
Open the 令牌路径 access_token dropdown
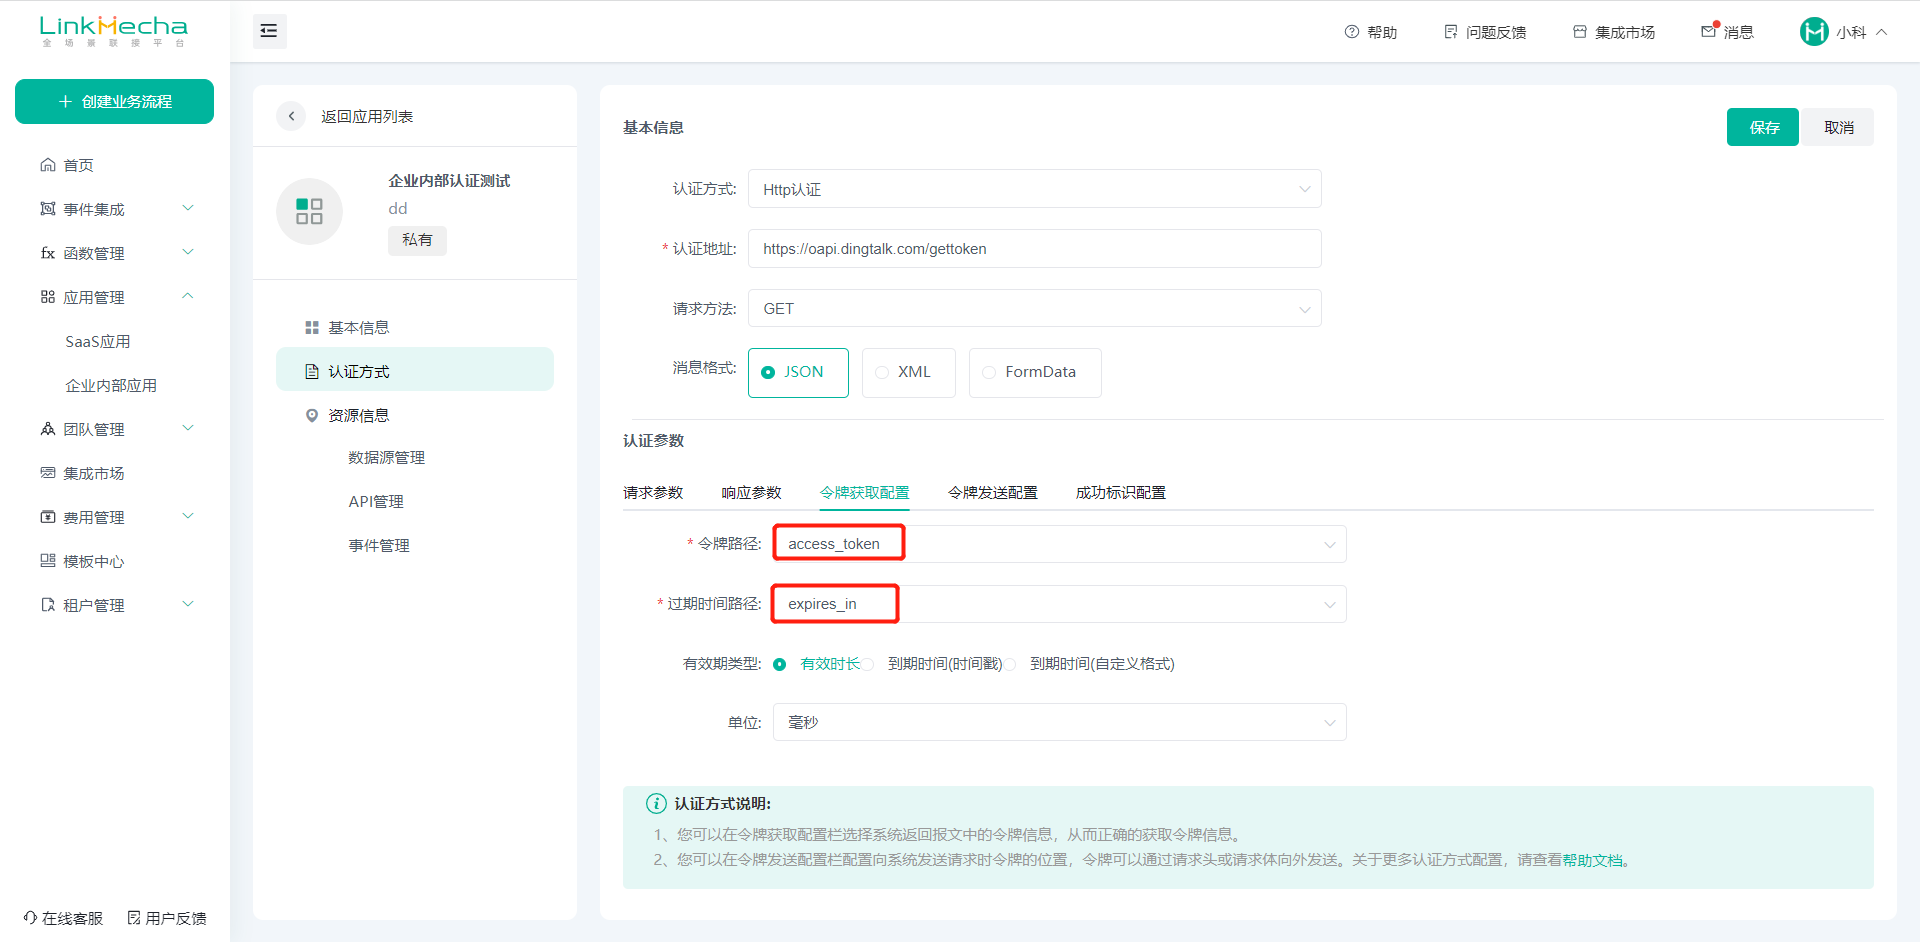point(1059,544)
